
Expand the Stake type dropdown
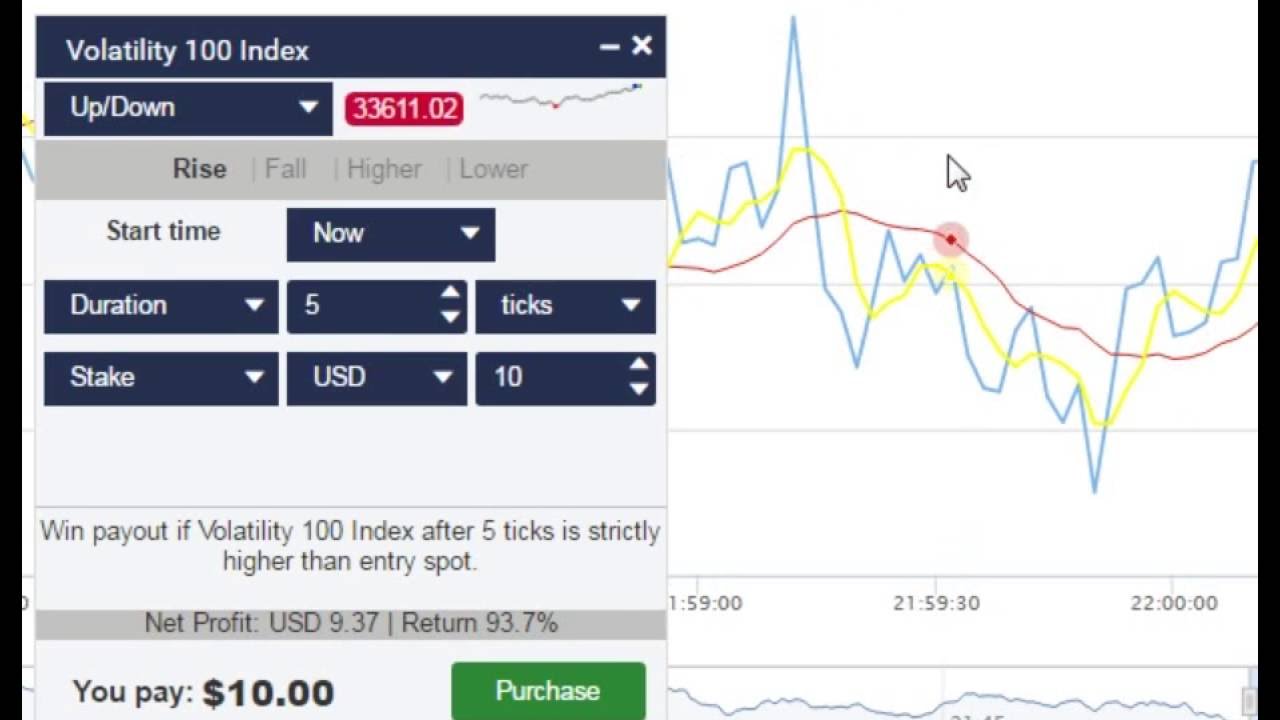tap(161, 378)
